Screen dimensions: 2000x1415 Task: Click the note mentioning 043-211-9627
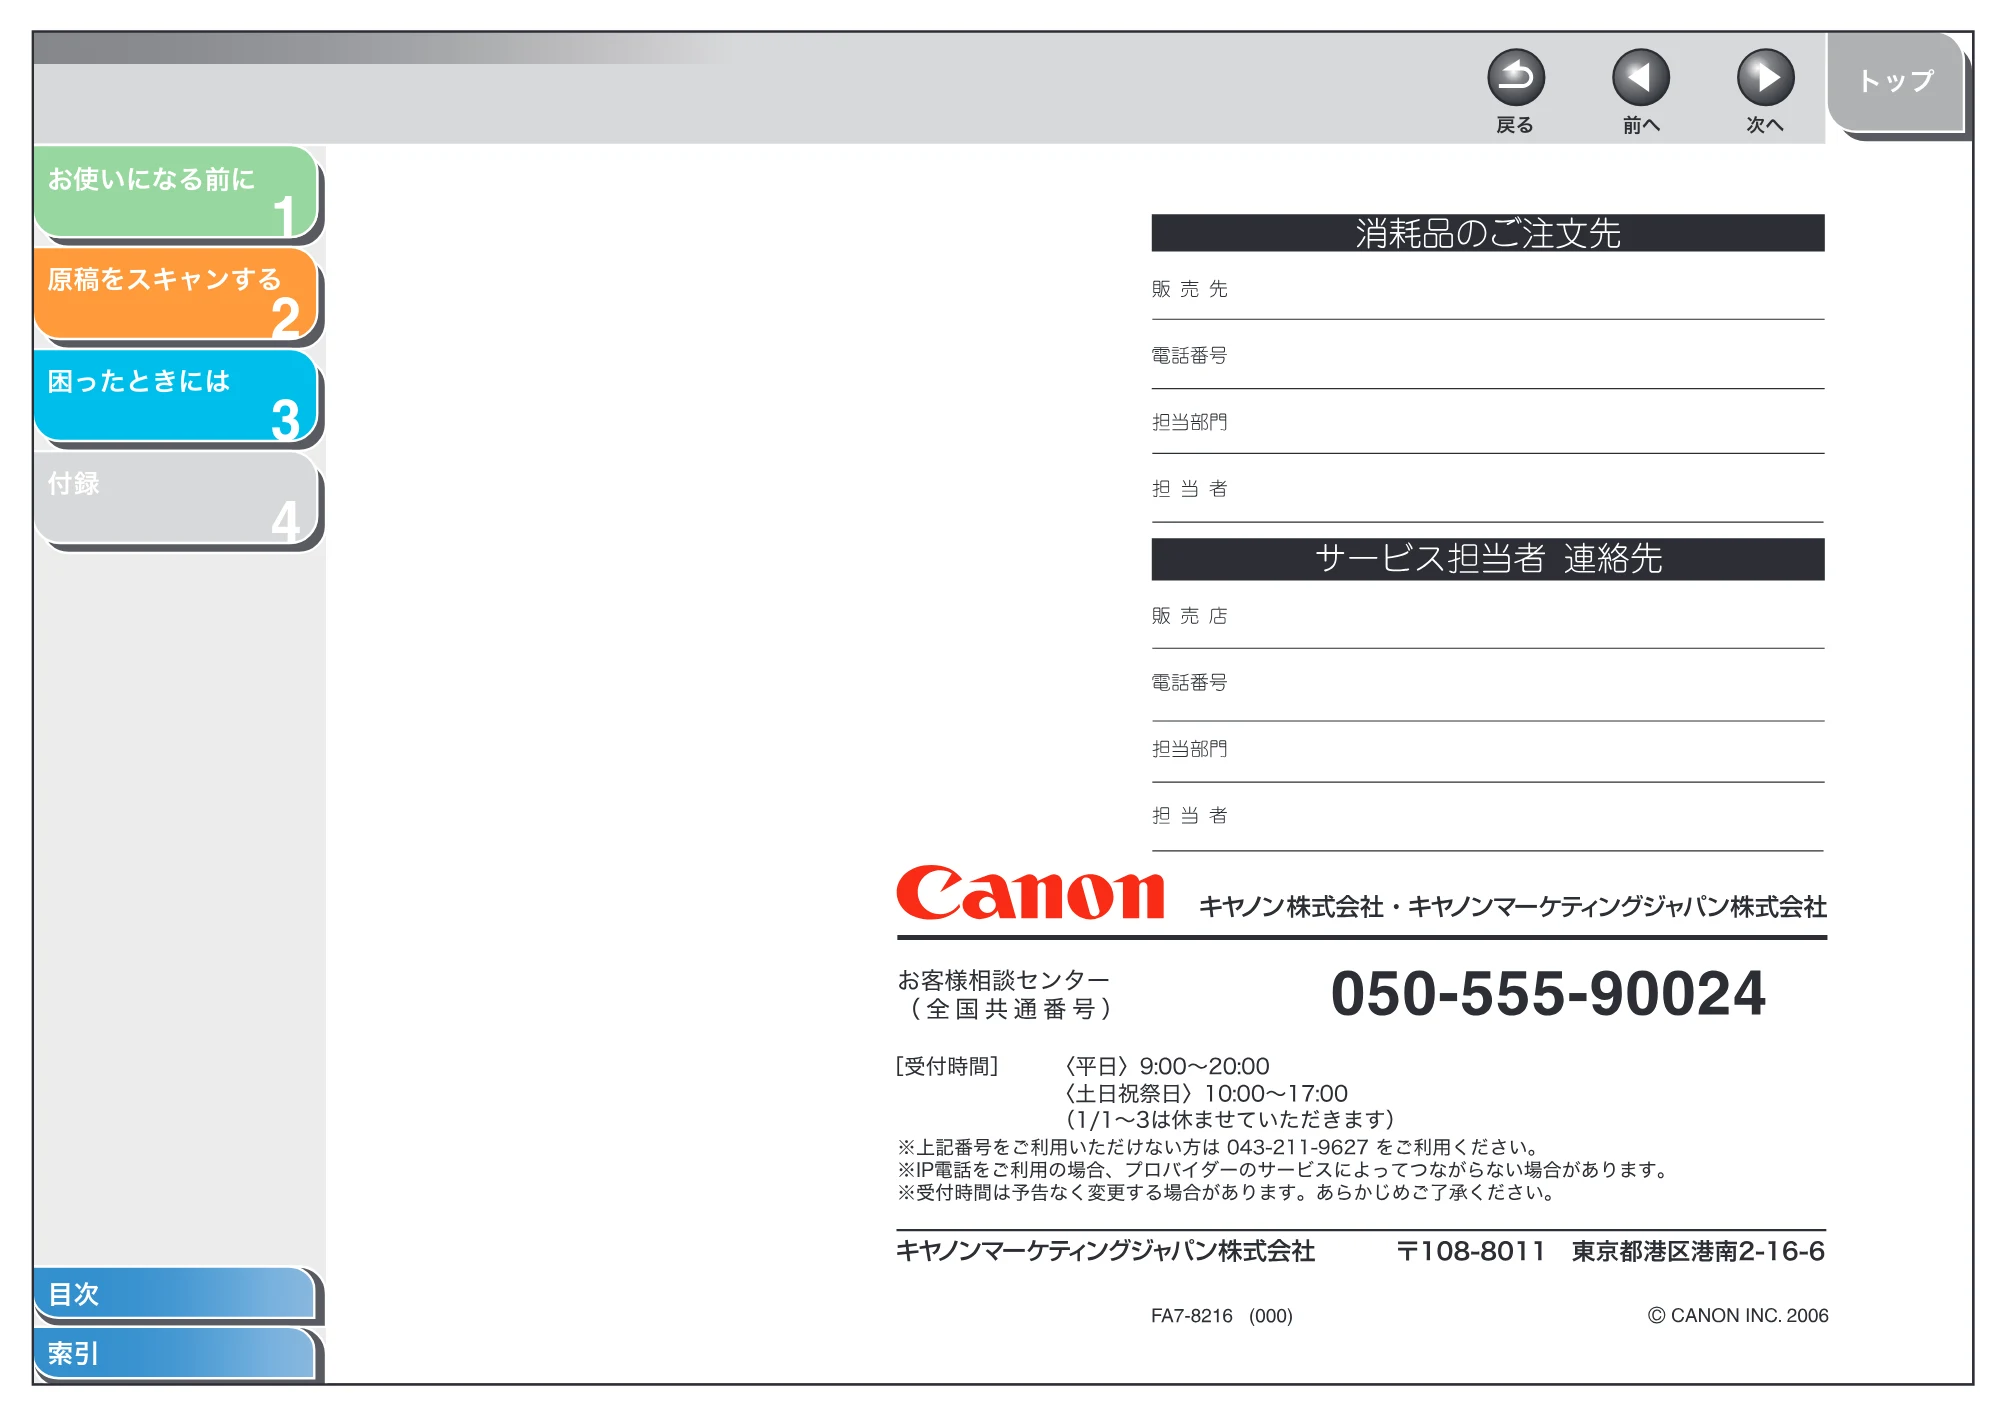pyautogui.click(x=1219, y=1147)
